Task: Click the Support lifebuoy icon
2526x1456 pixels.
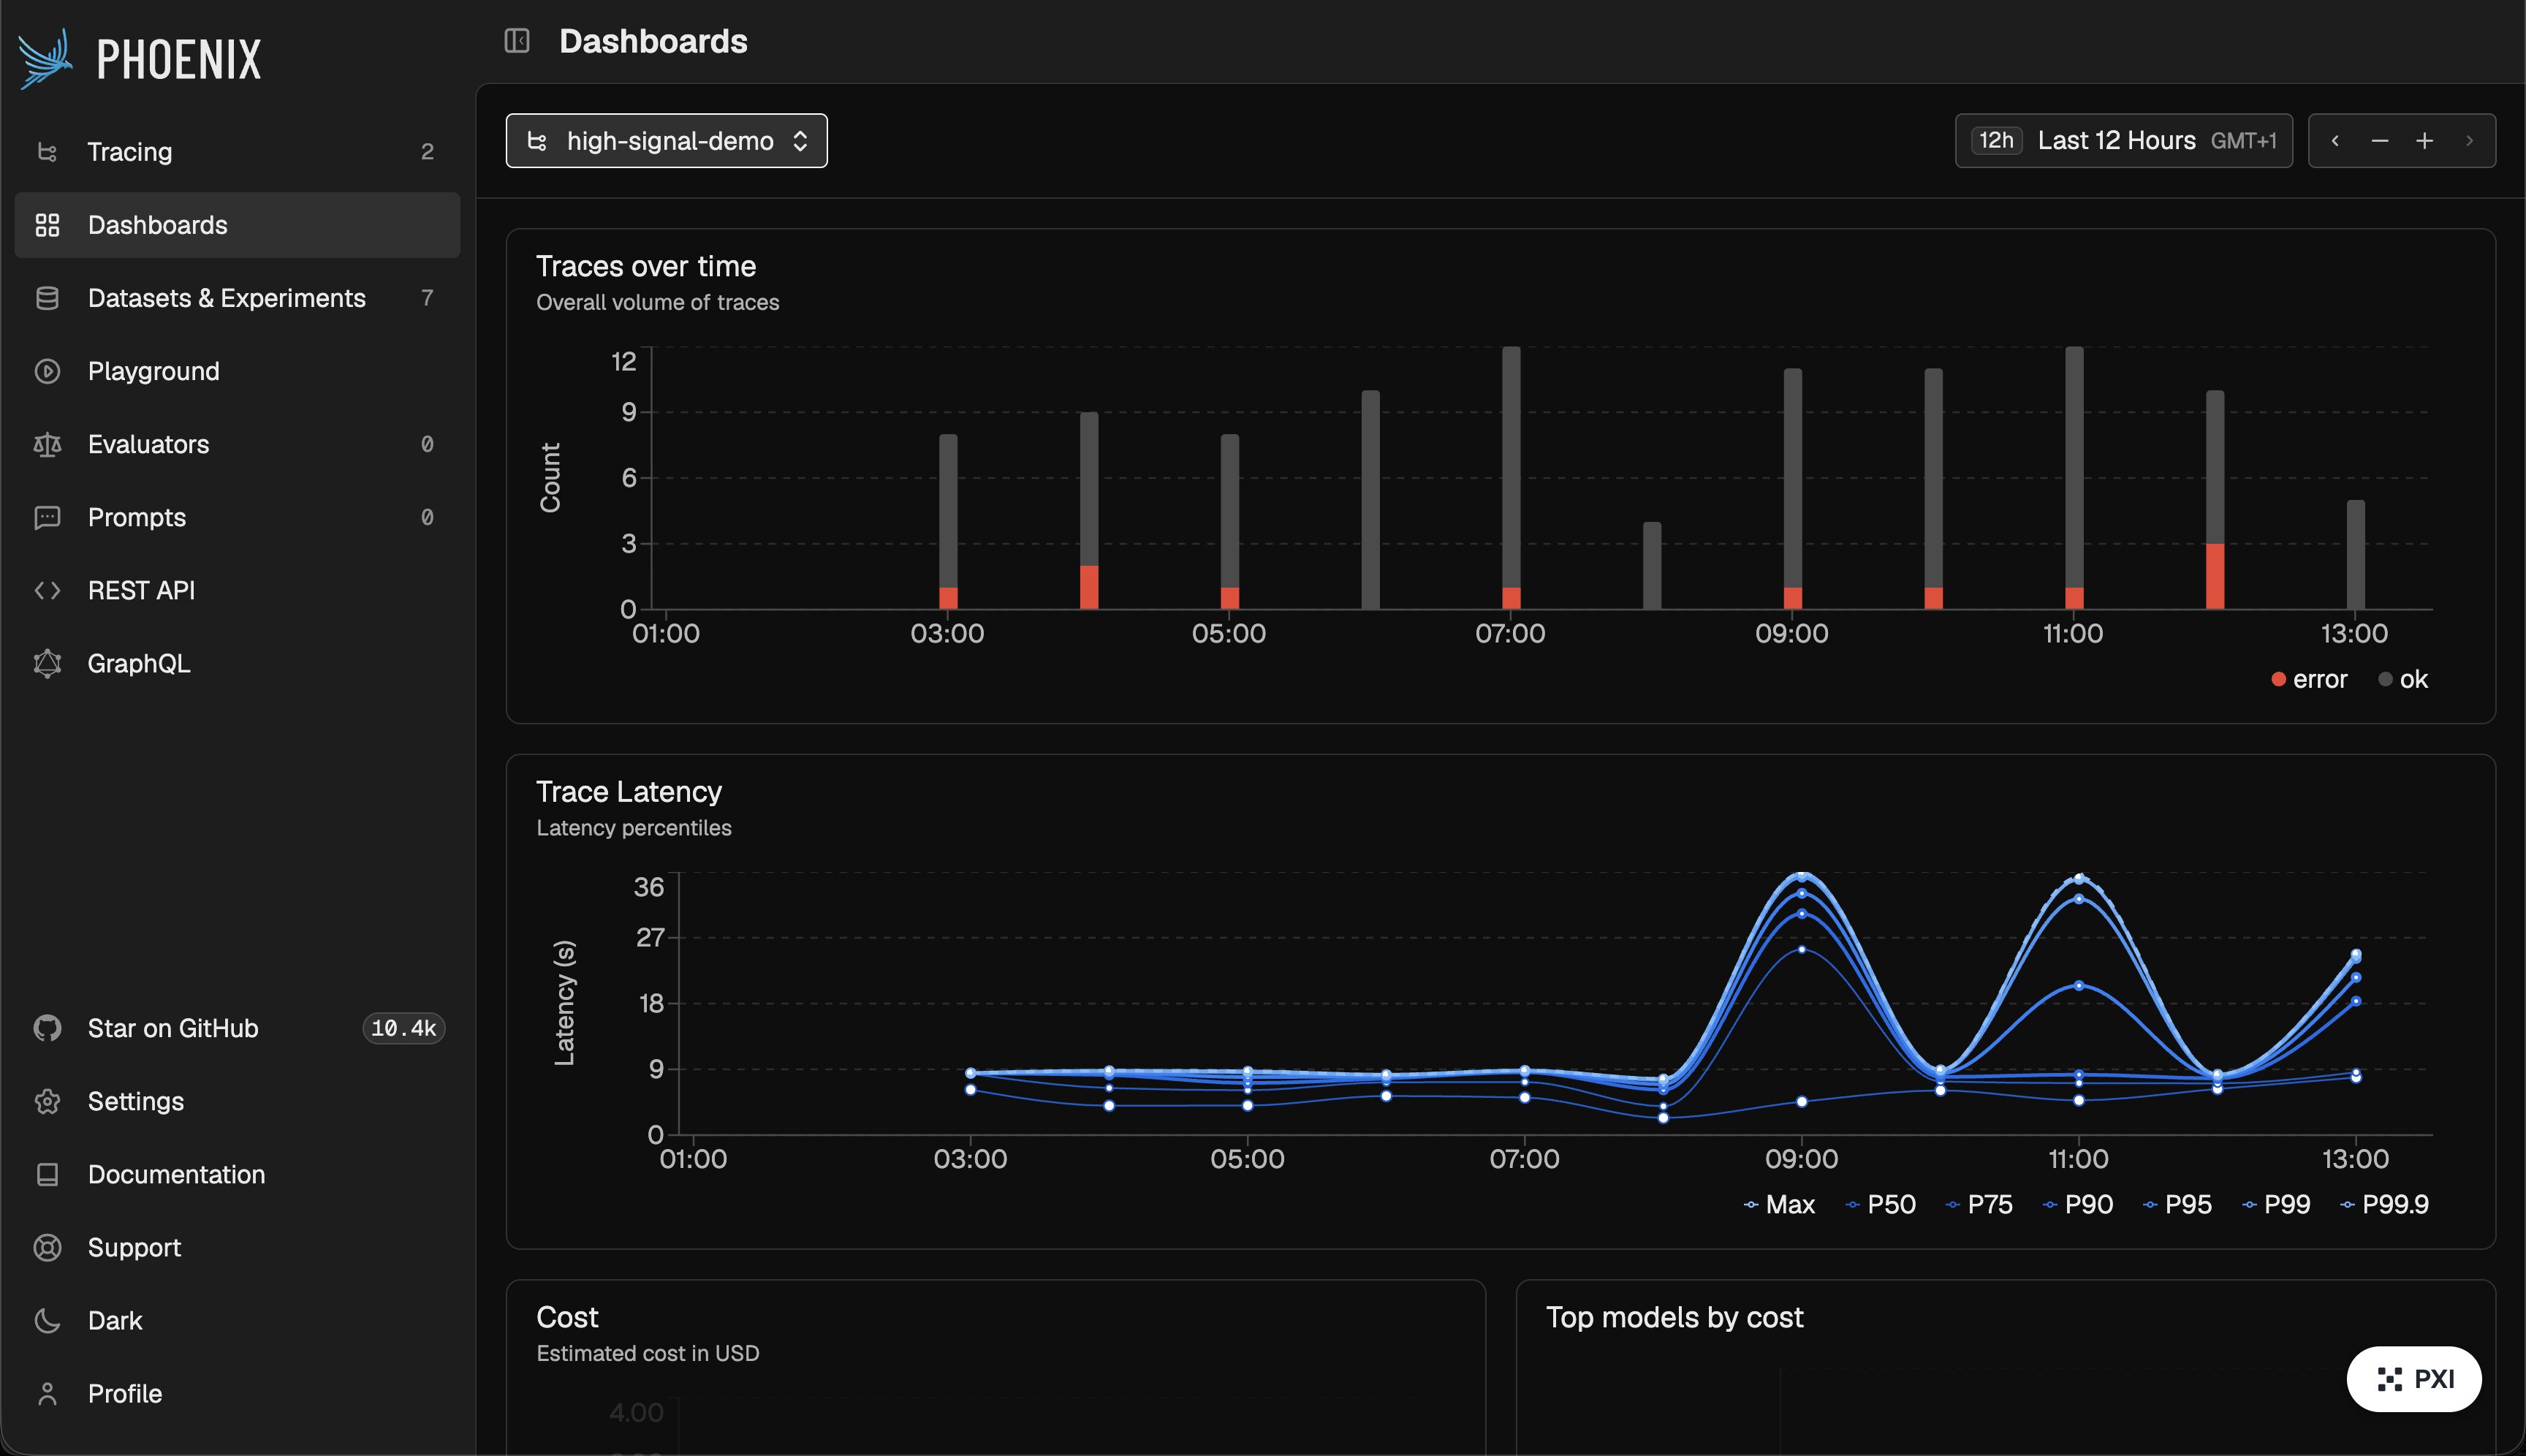Action: [x=47, y=1247]
